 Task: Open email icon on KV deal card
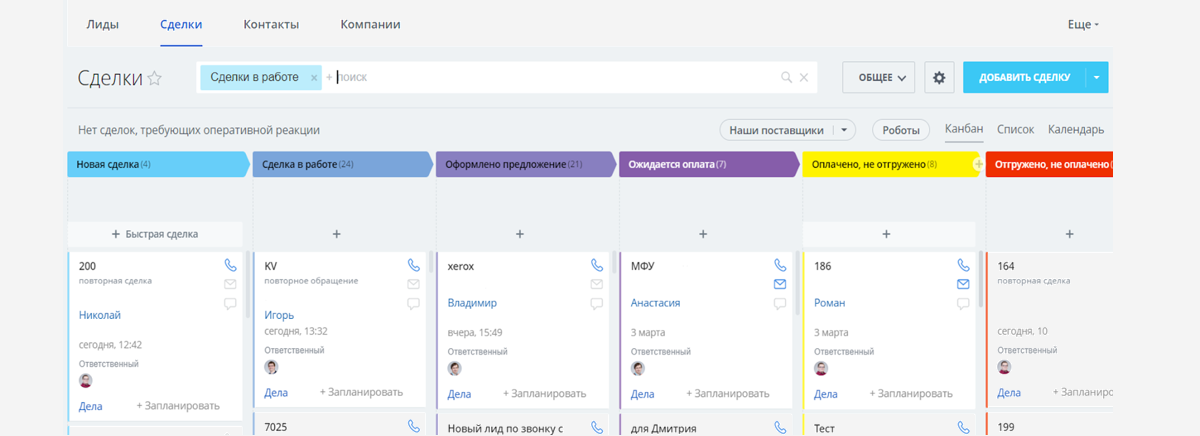click(x=414, y=284)
